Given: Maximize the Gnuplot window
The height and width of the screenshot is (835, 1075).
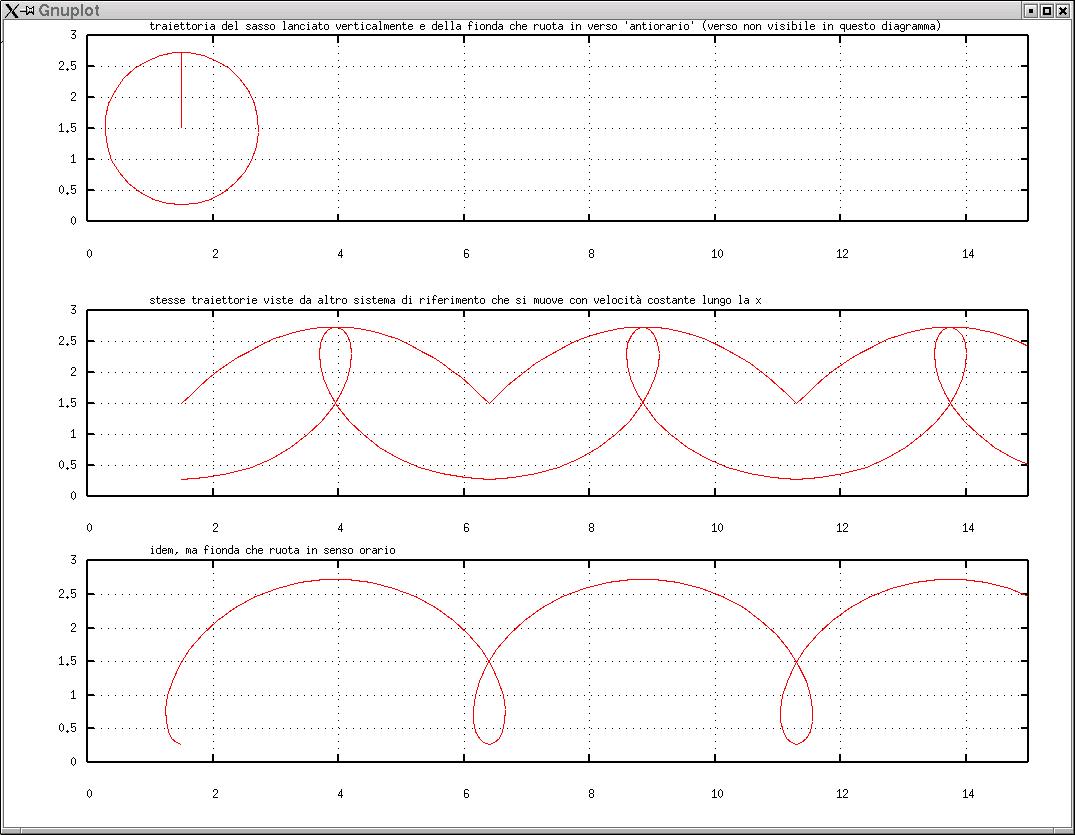Looking at the screenshot, I should 1047,10.
